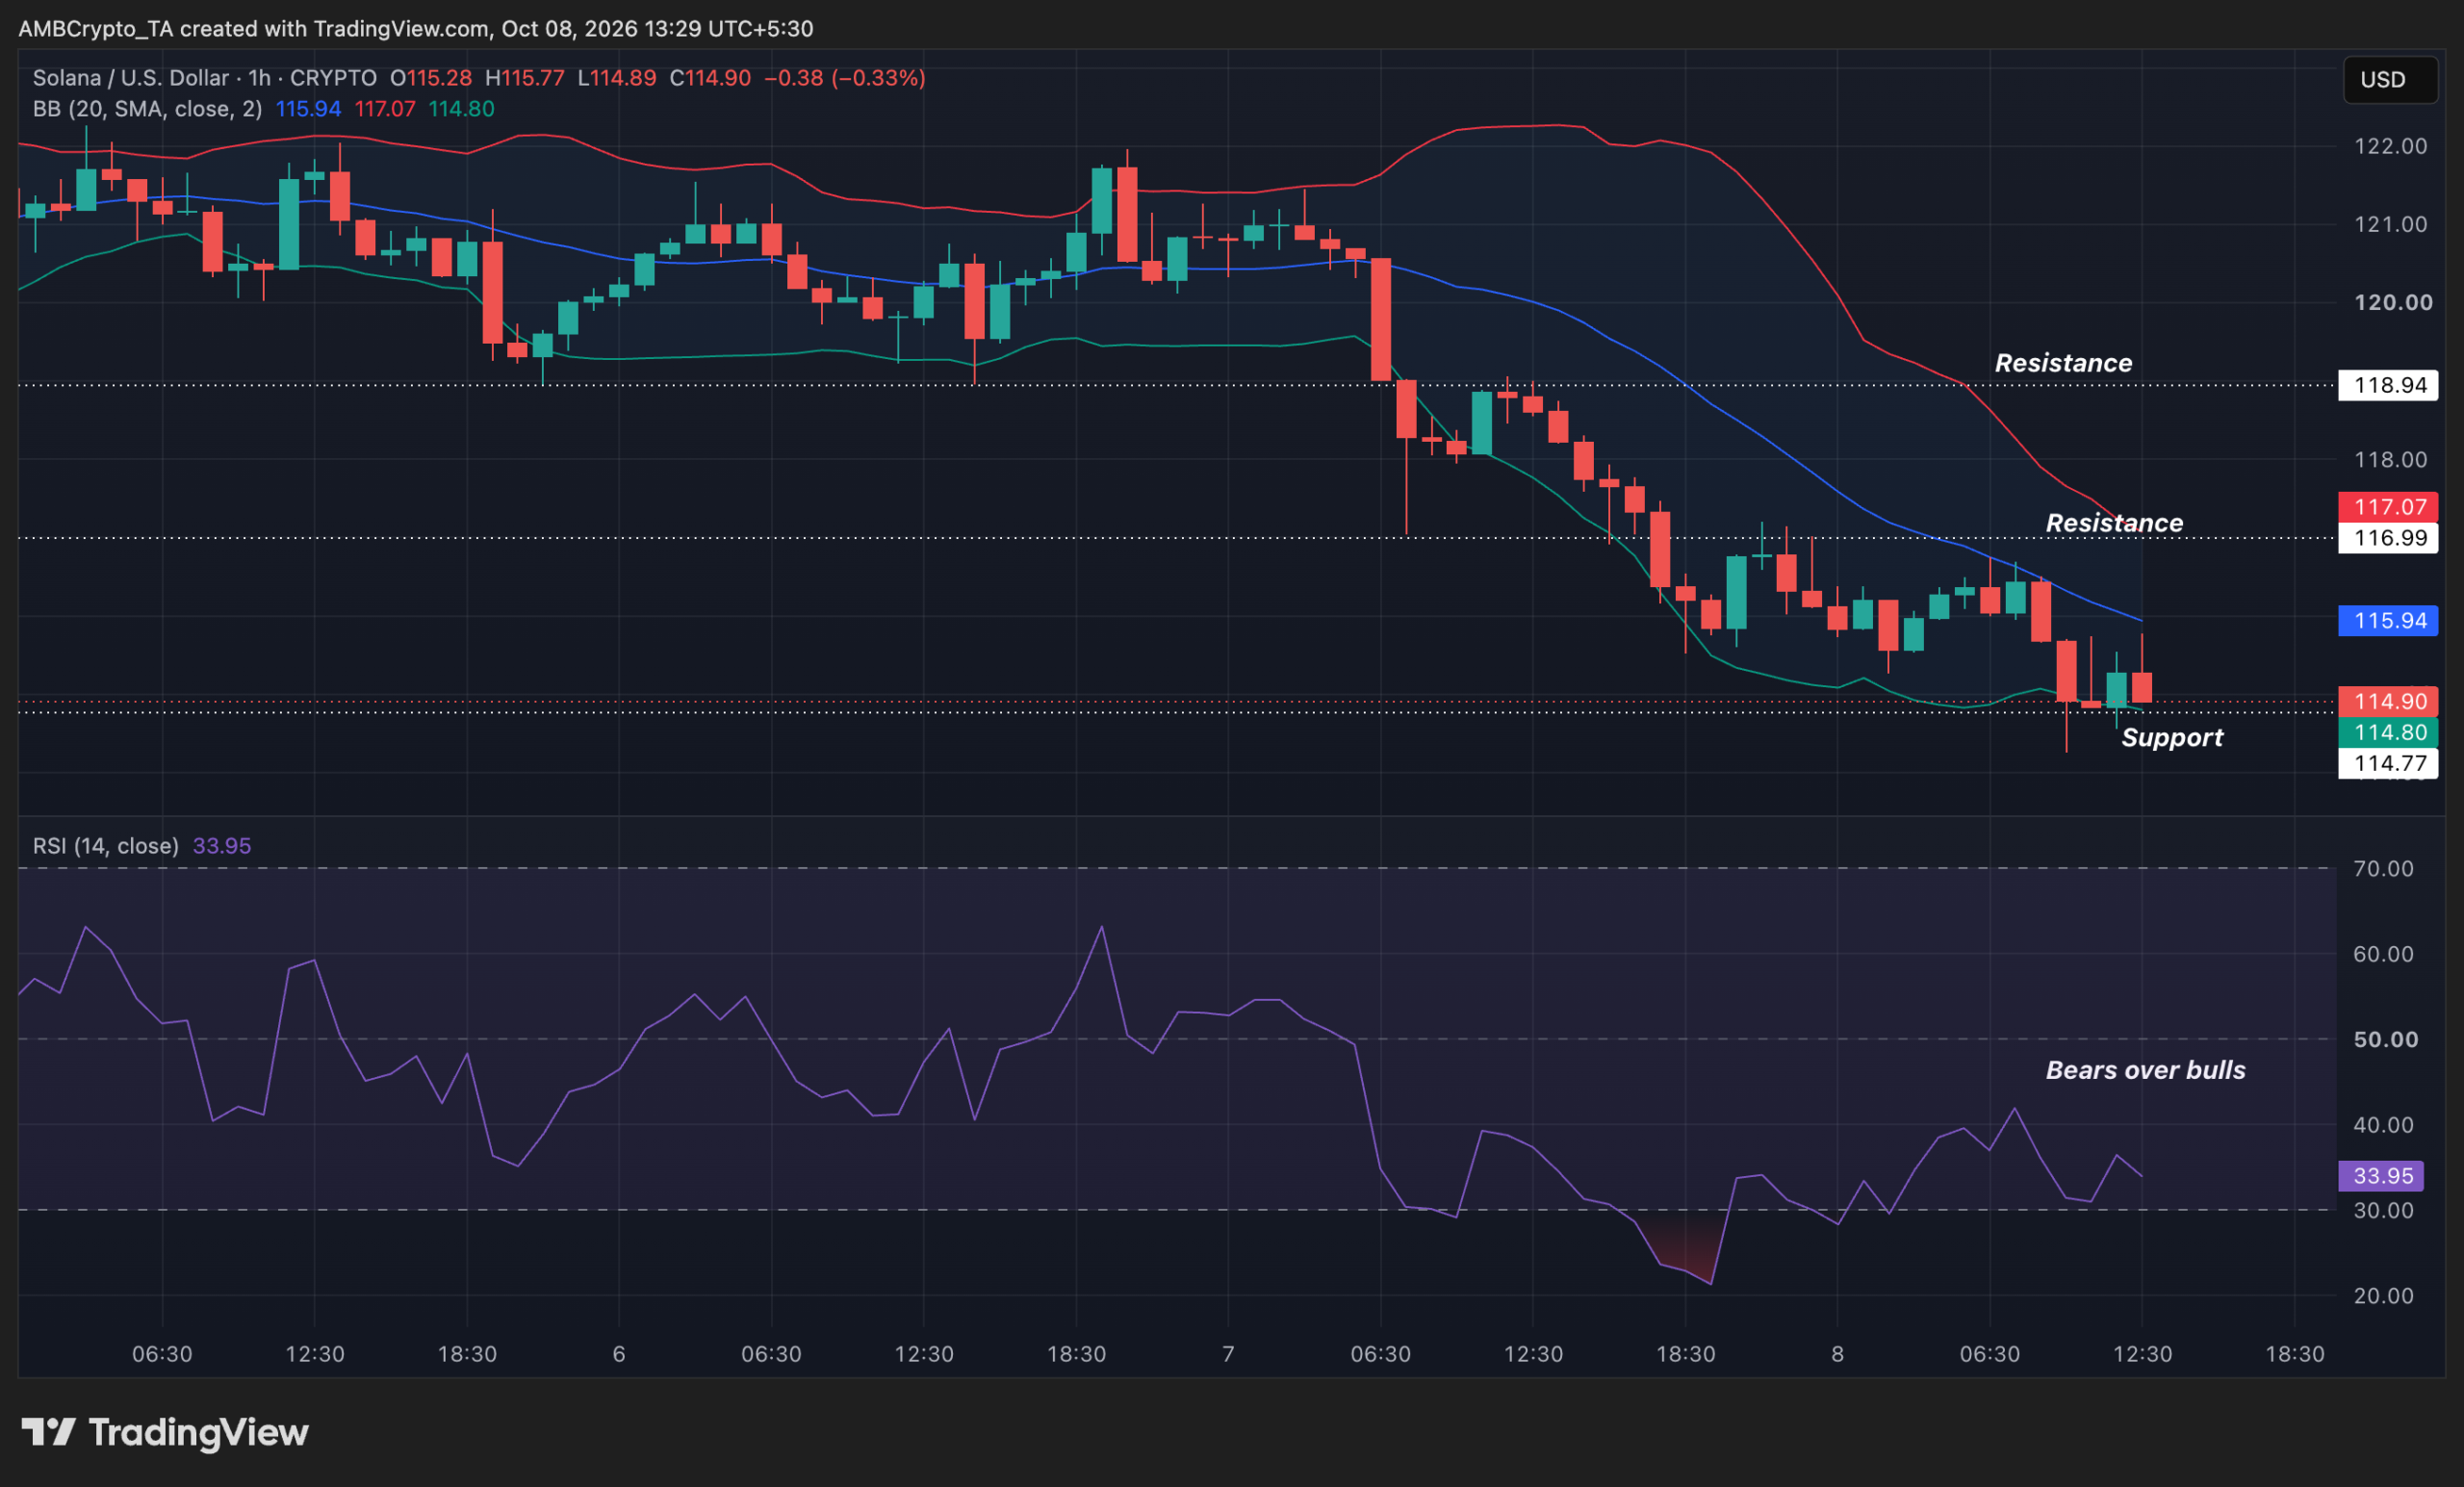This screenshot has width=2464, height=1487.
Task: Click the Resistance label near 116.99 line
Action: [x=2114, y=523]
